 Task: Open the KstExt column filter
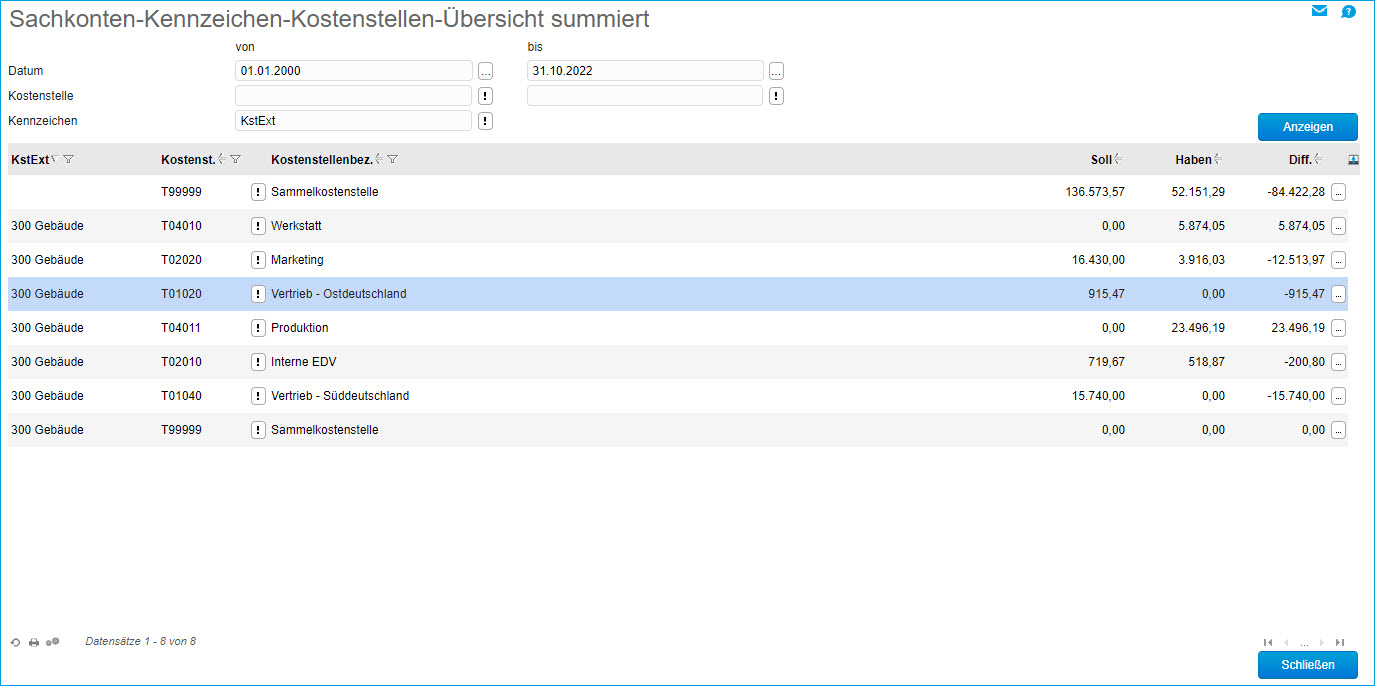click(68, 159)
